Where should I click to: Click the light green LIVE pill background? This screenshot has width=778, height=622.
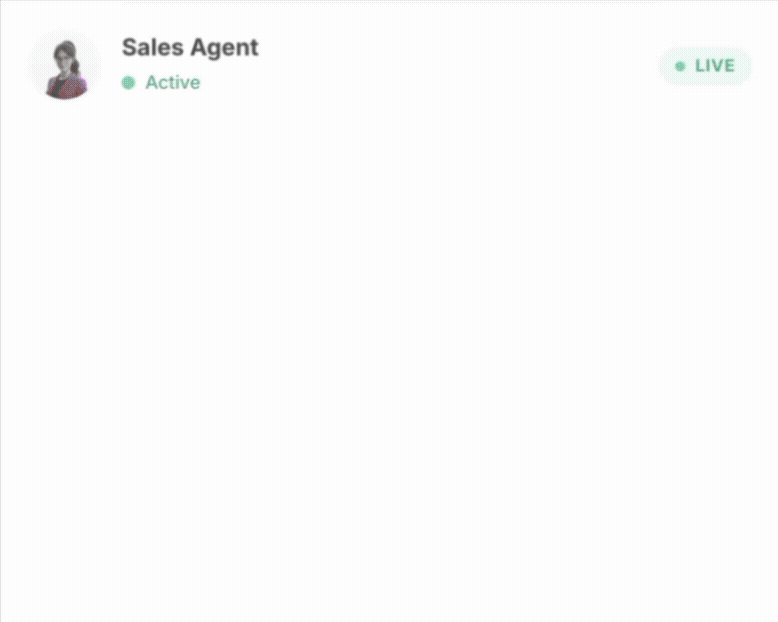705,66
